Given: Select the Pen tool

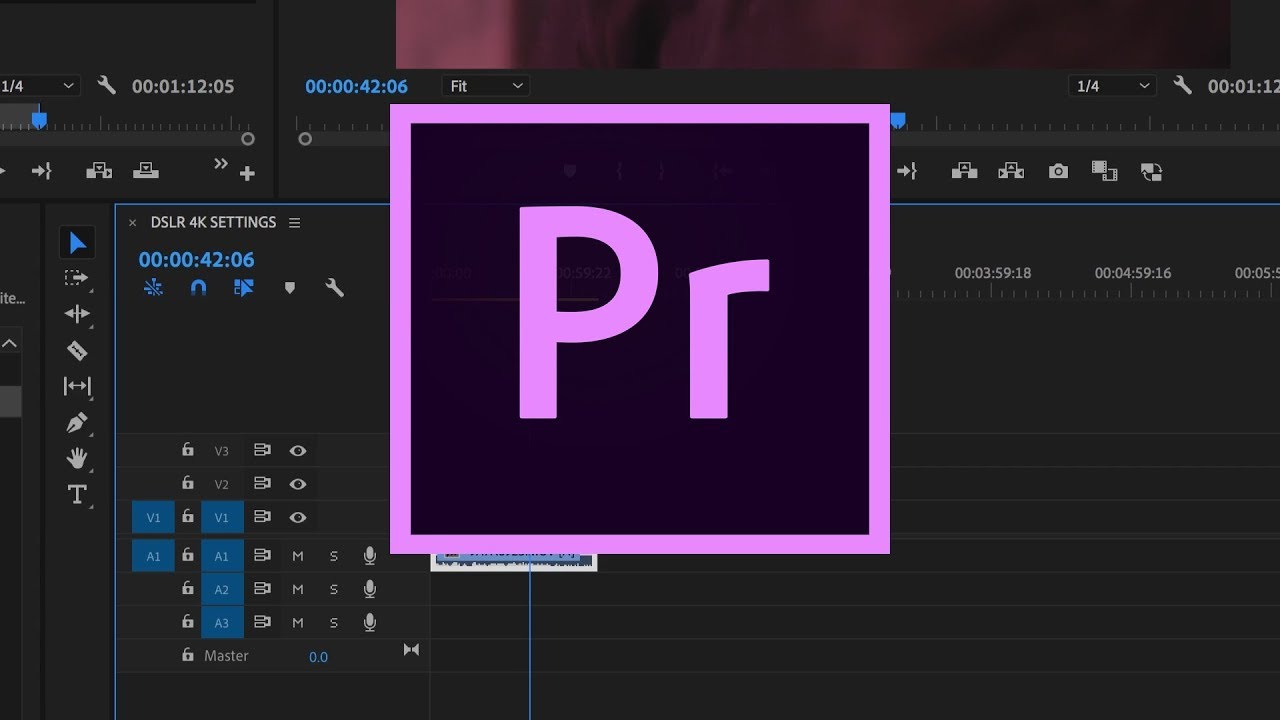Looking at the screenshot, I should pyautogui.click(x=77, y=422).
